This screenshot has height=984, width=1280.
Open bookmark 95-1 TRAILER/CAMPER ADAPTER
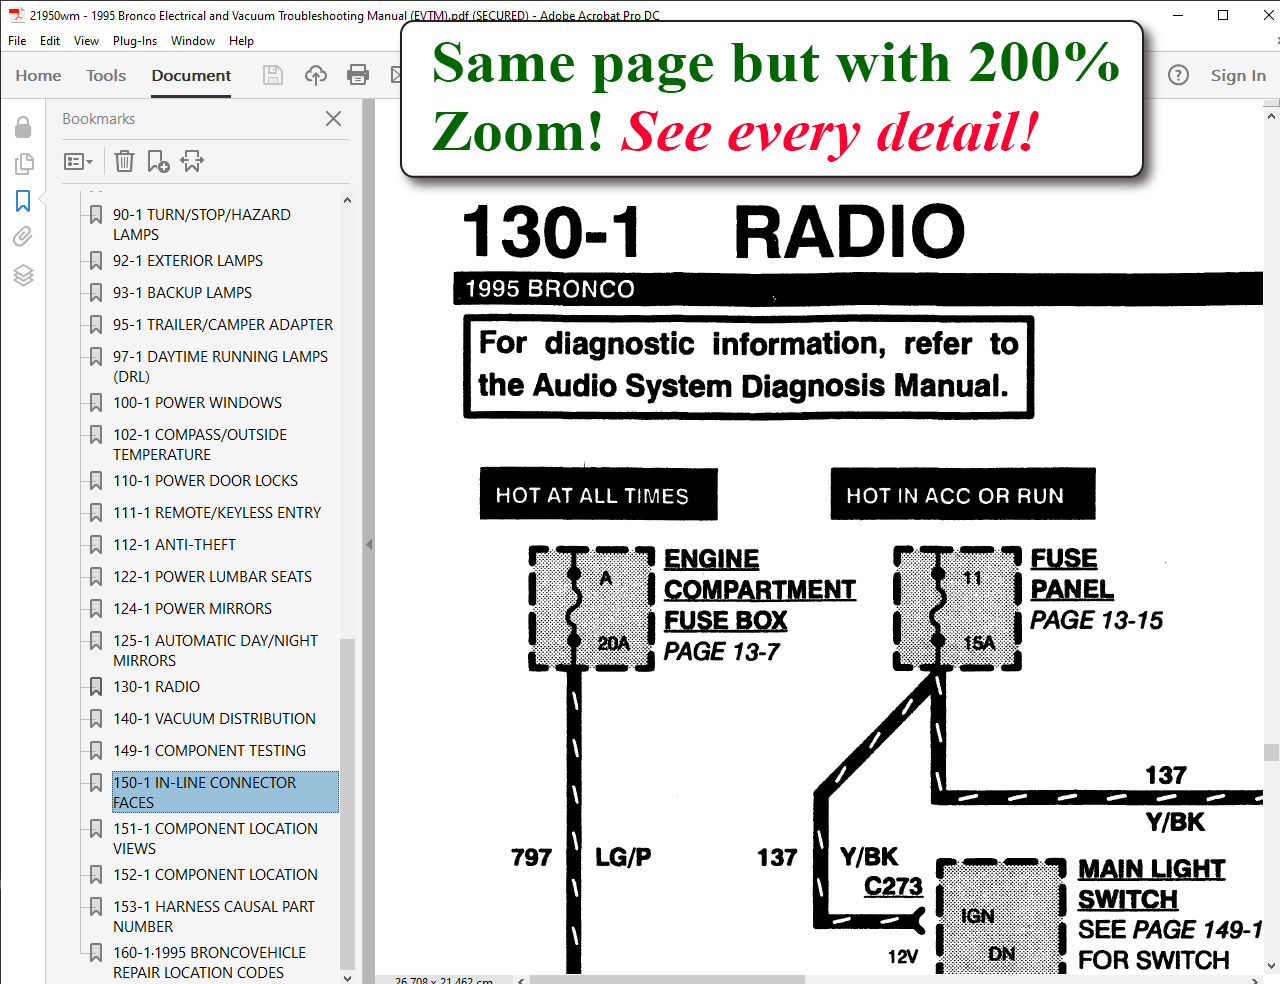coord(223,324)
